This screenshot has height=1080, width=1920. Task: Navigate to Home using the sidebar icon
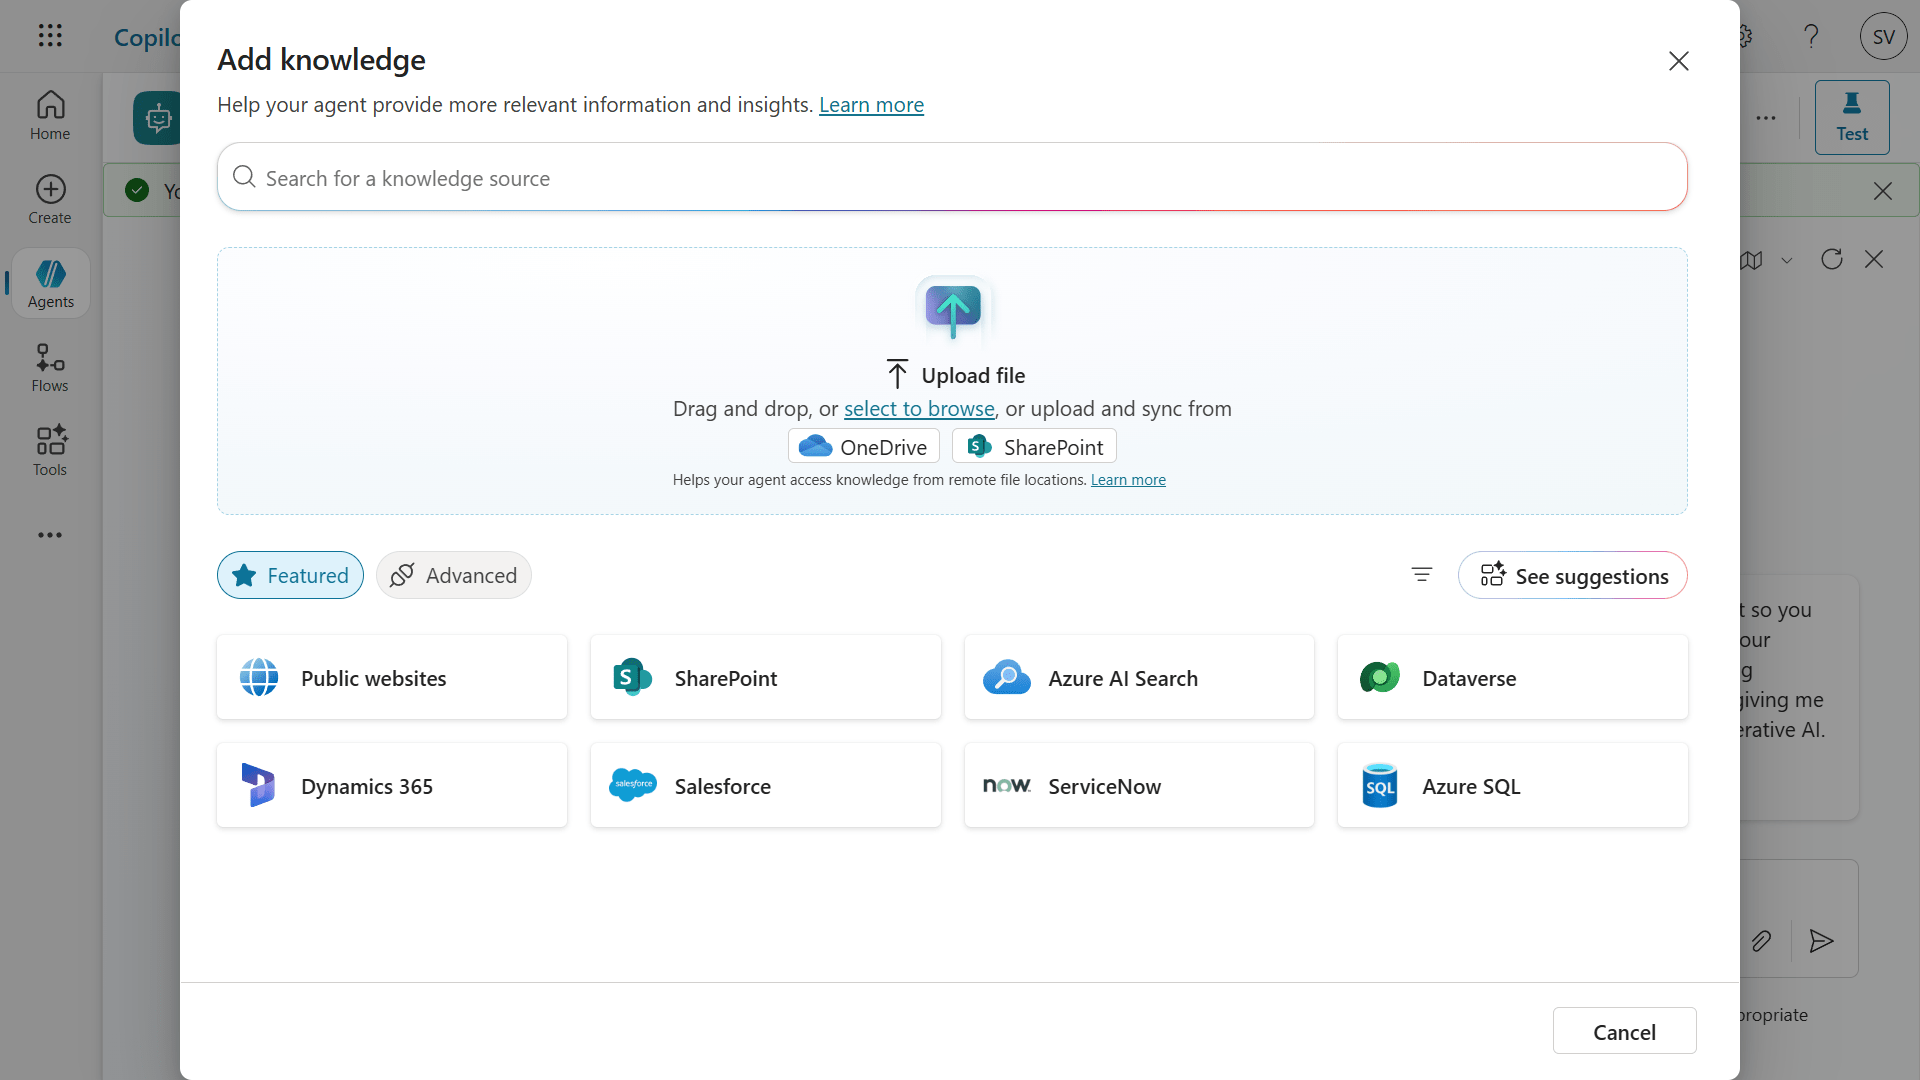click(x=50, y=114)
